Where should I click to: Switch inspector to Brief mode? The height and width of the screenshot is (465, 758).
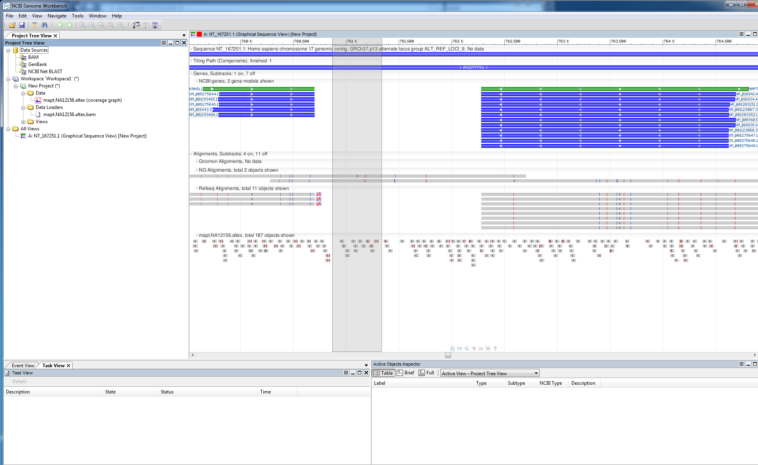(x=409, y=373)
